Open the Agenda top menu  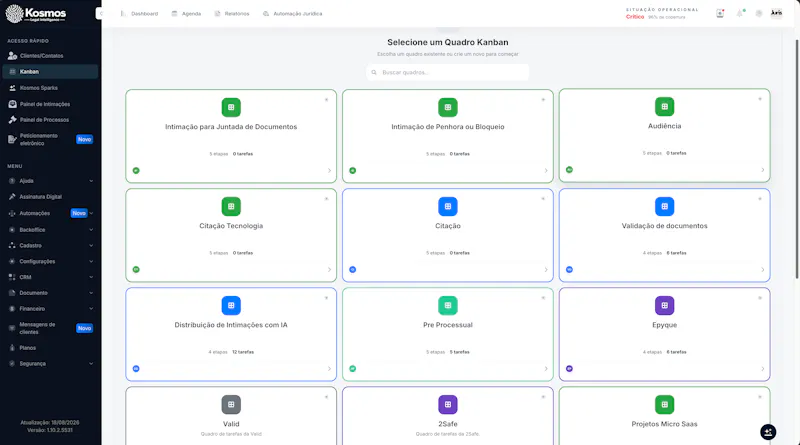pyautogui.click(x=186, y=14)
